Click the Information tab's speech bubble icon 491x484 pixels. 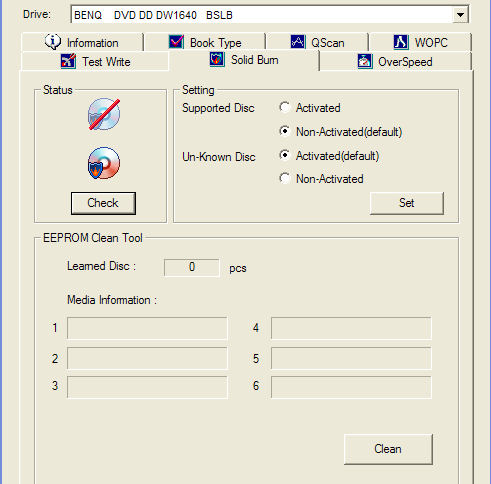tap(53, 42)
